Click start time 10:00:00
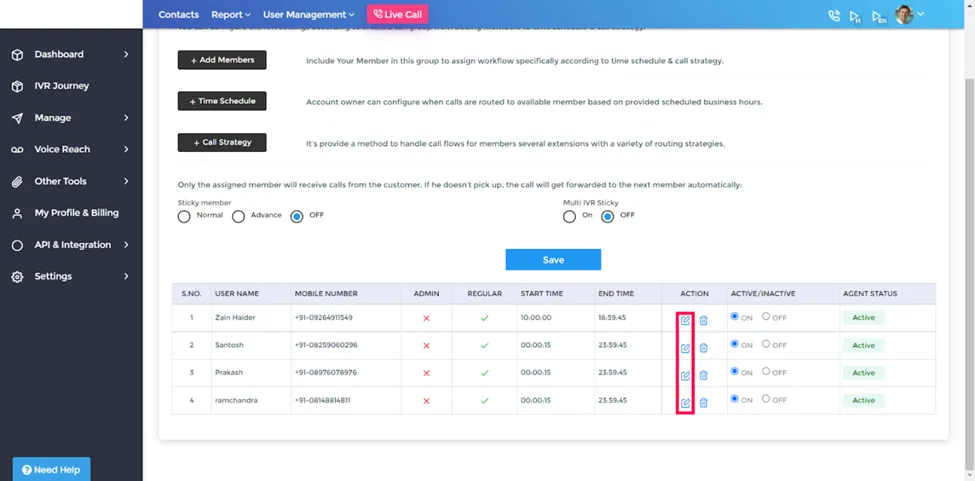Image resolution: width=975 pixels, height=481 pixels. click(x=536, y=318)
